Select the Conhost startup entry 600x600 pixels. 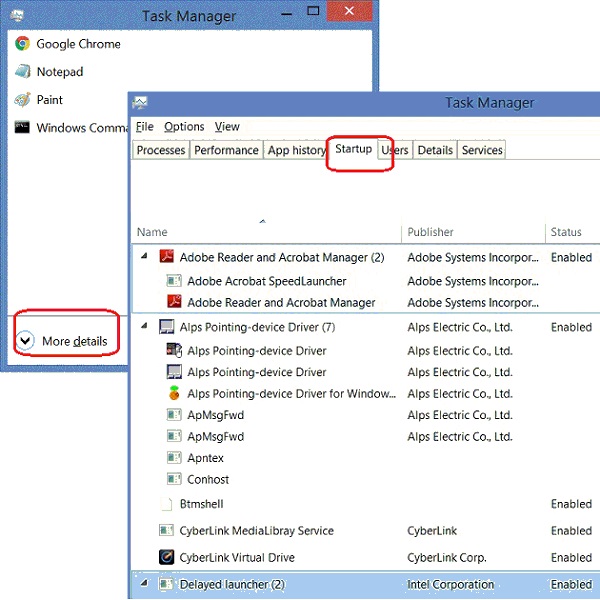[x=208, y=479]
